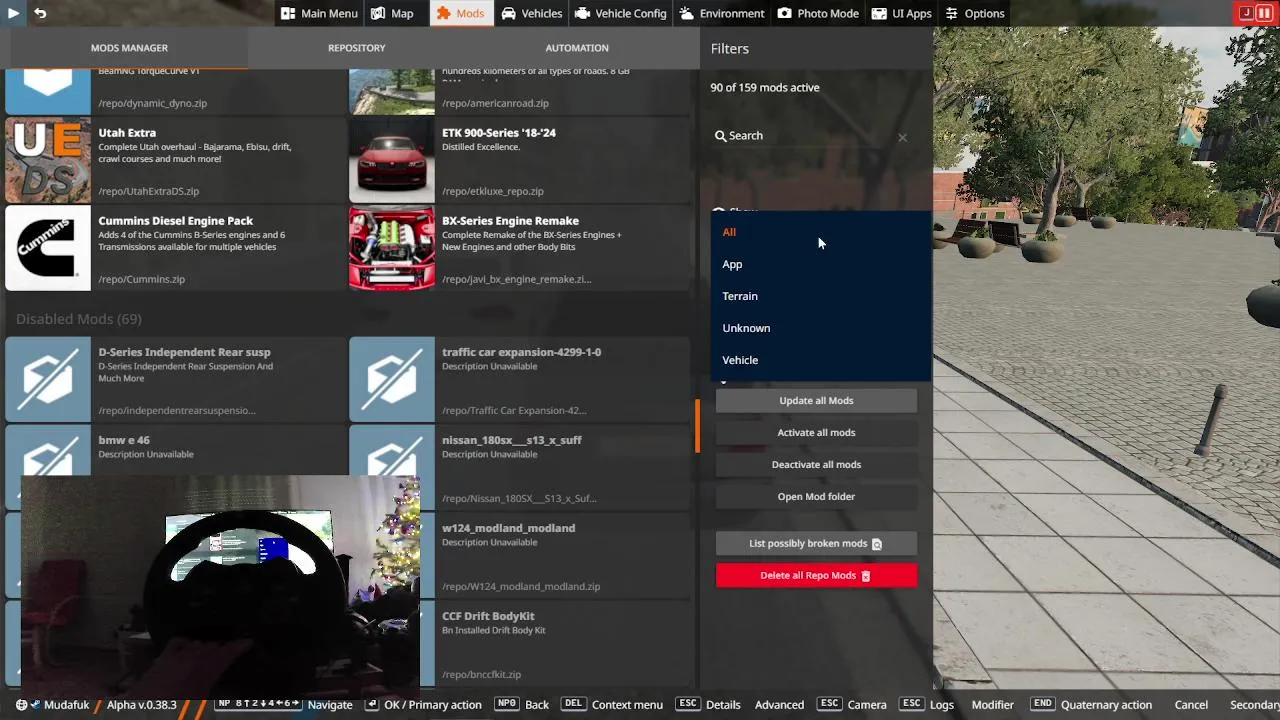The image size is (1280, 720).
Task: Select Vehicle in the filter dropdown
Action: pos(821,360)
